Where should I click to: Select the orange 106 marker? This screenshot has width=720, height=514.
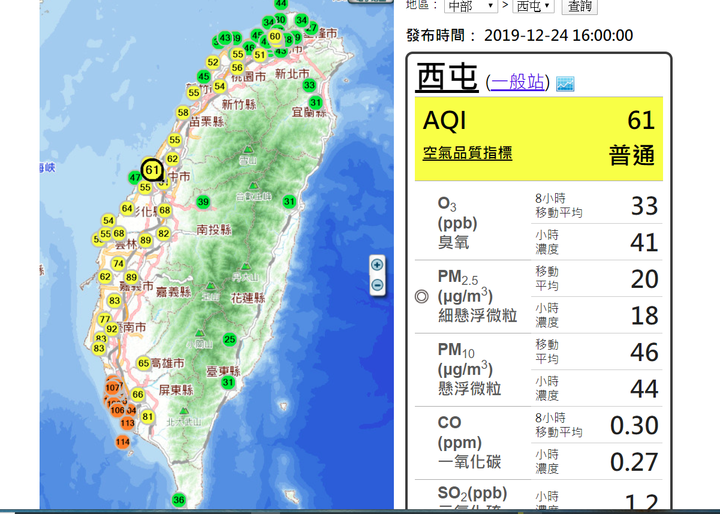pos(118,410)
